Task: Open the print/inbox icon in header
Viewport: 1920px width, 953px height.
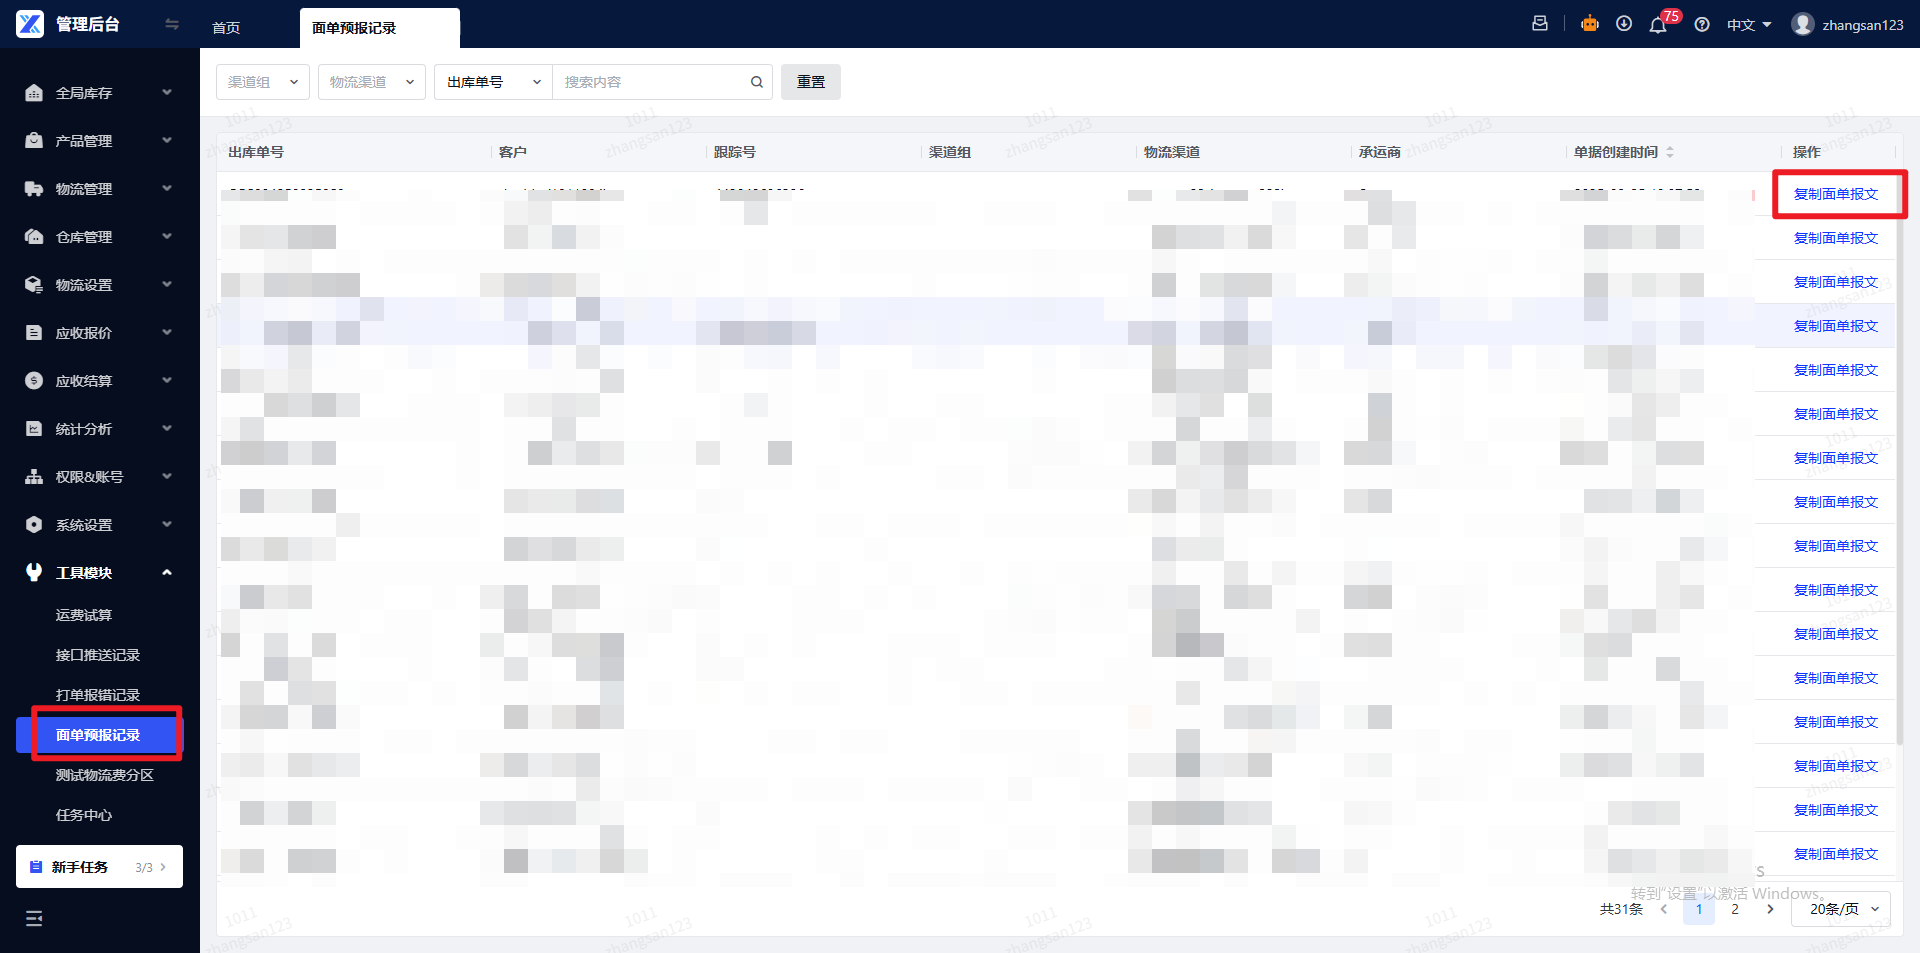Action: click(x=1540, y=24)
